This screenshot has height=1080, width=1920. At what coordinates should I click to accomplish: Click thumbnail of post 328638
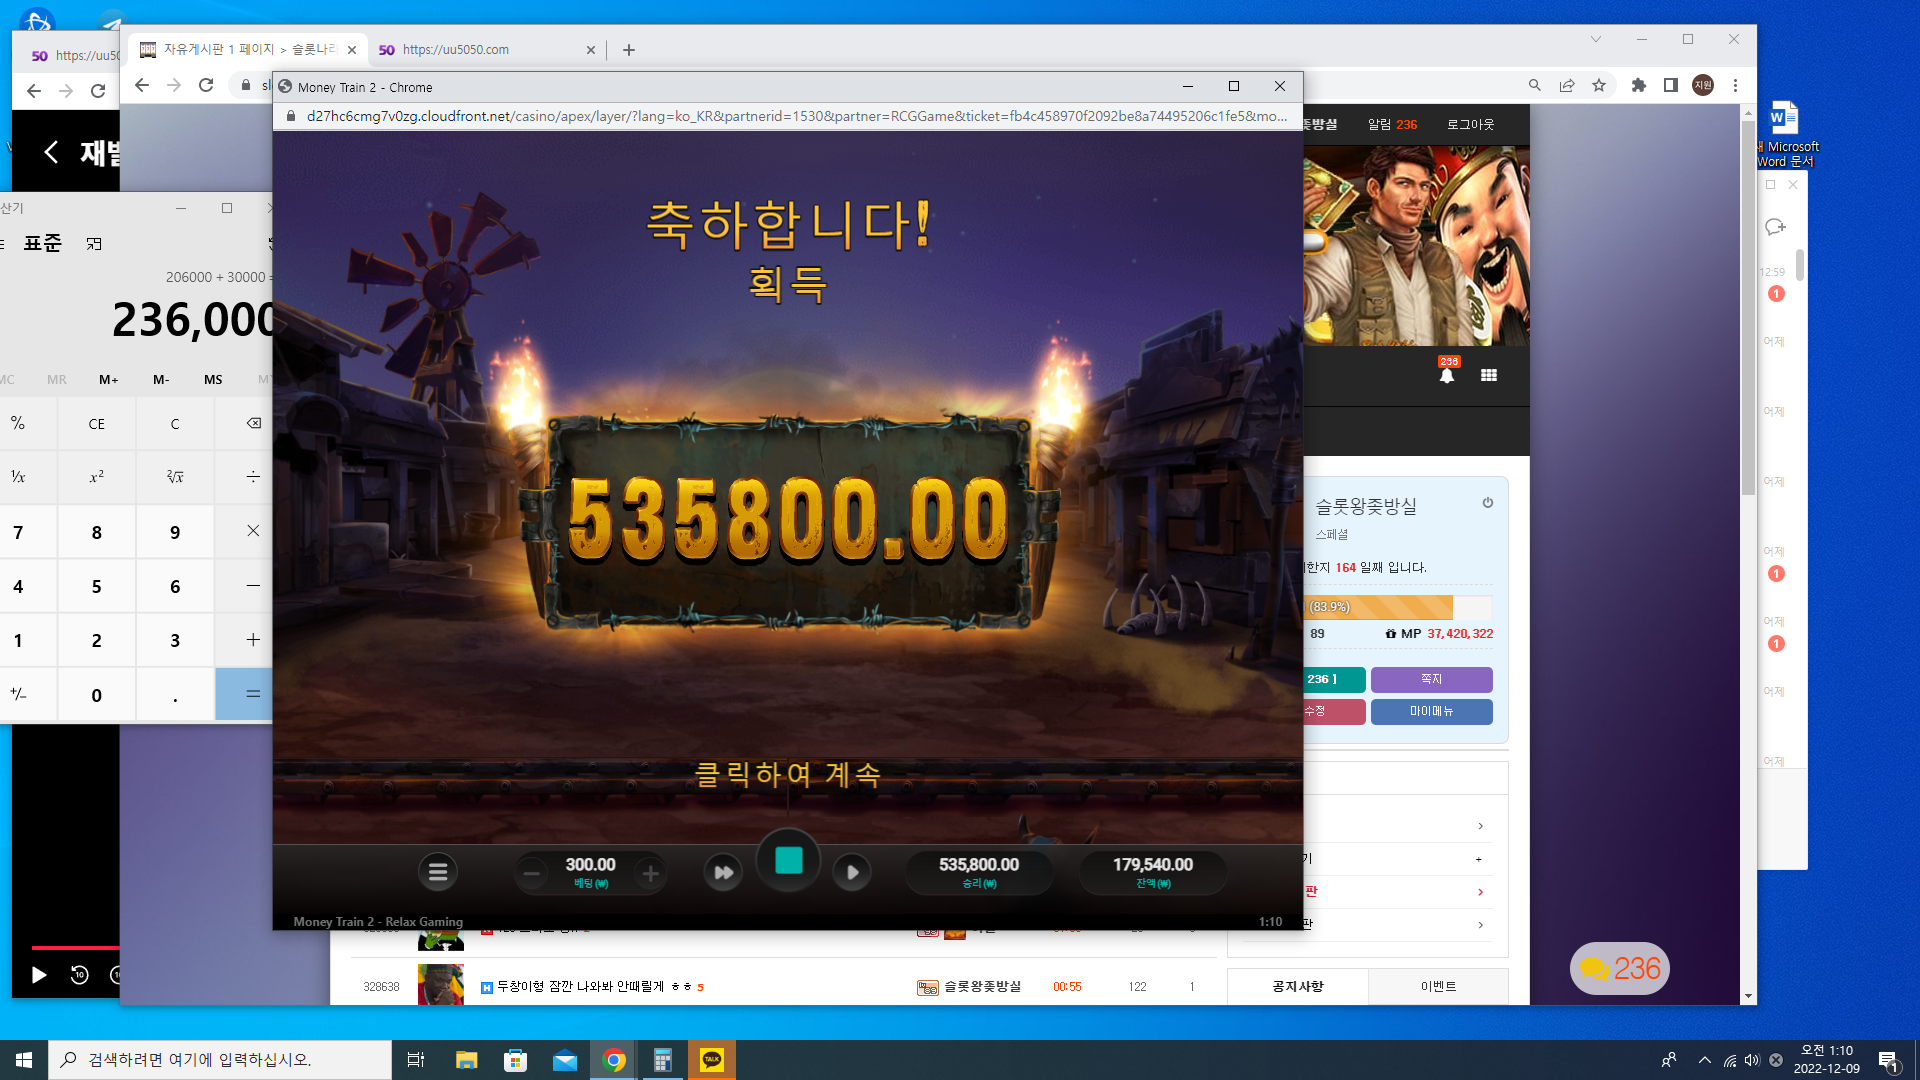pos(441,985)
